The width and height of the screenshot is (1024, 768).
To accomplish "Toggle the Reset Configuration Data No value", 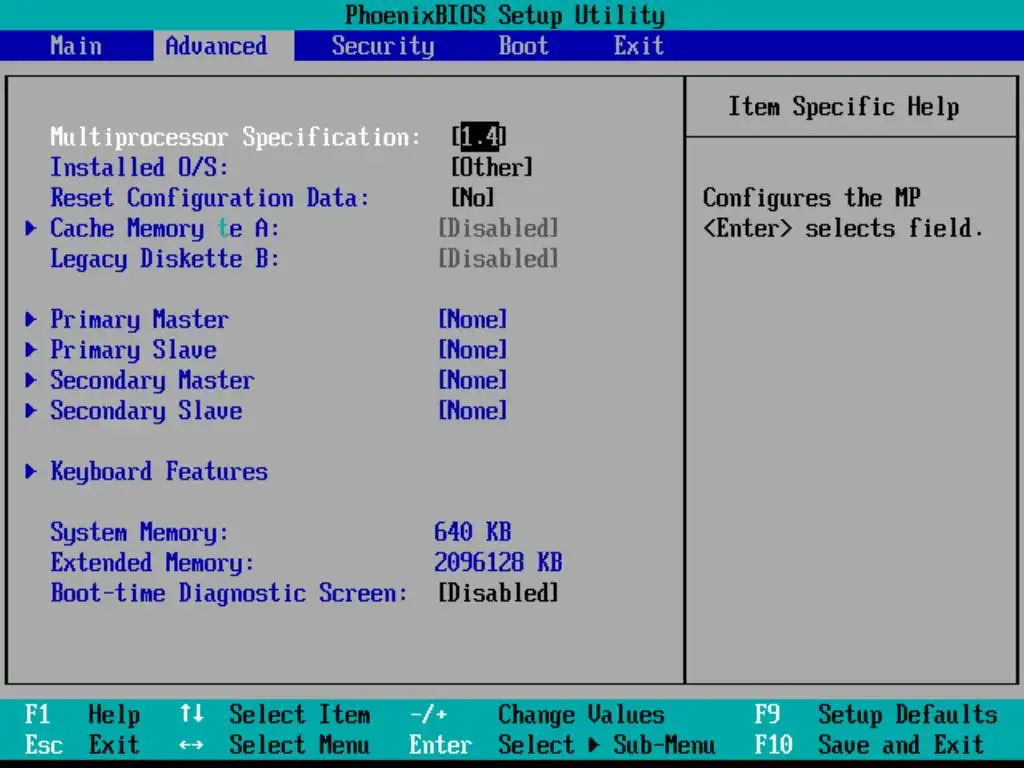I will click(473, 197).
